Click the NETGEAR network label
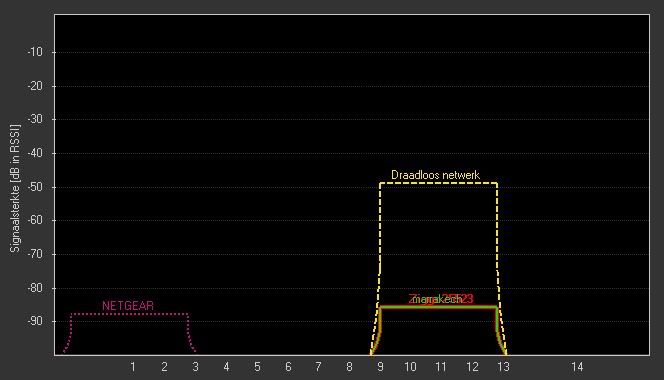664x380 pixels. (128, 305)
